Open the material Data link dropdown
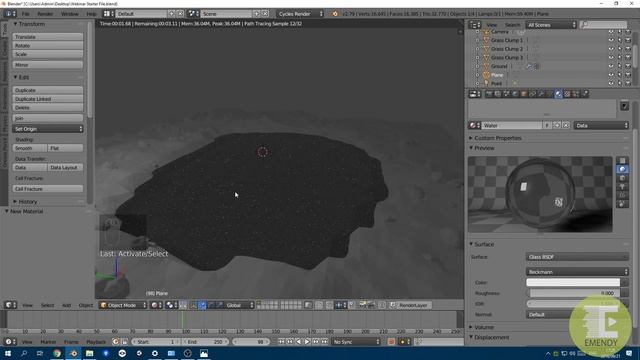This screenshot has height=360, width=640. pos(601,125)
